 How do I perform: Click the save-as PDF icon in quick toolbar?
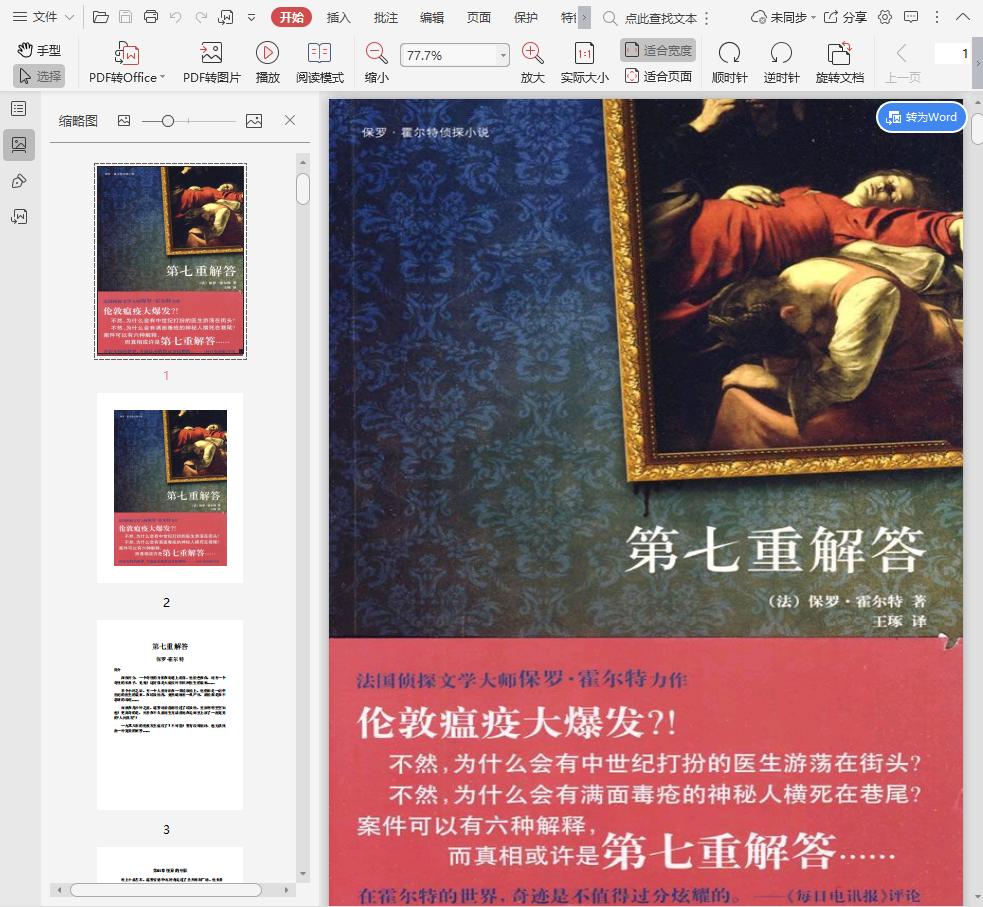tap(226, 17)
